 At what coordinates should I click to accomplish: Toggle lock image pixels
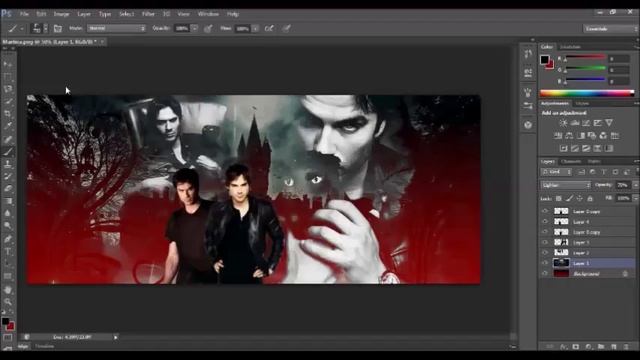[x=569, y=198]
